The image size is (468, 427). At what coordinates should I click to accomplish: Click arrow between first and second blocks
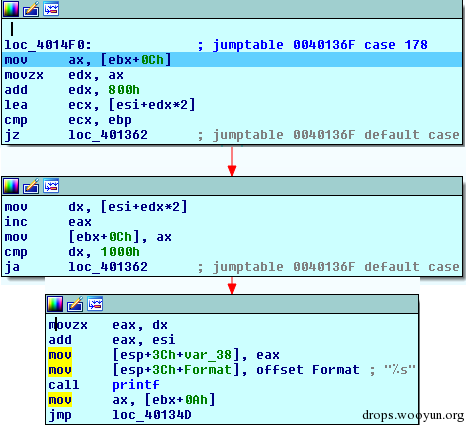(232, 162)
